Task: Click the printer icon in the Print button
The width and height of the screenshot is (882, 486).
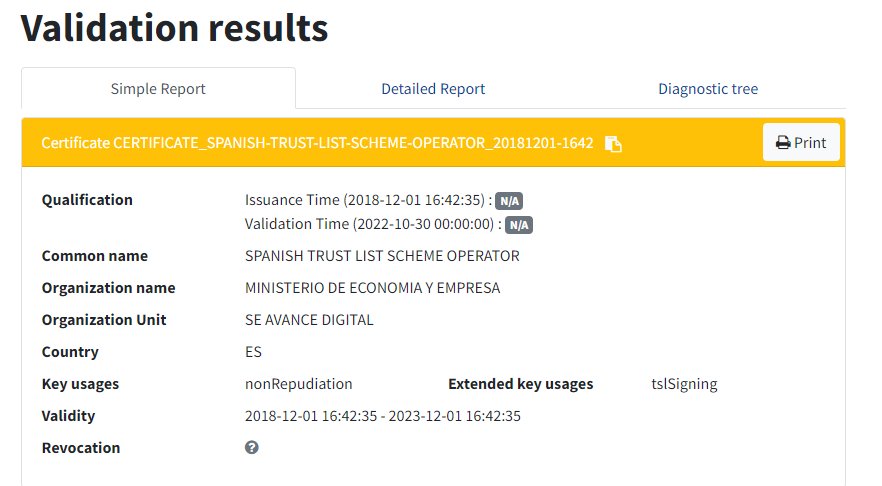Action: point(783,143)
